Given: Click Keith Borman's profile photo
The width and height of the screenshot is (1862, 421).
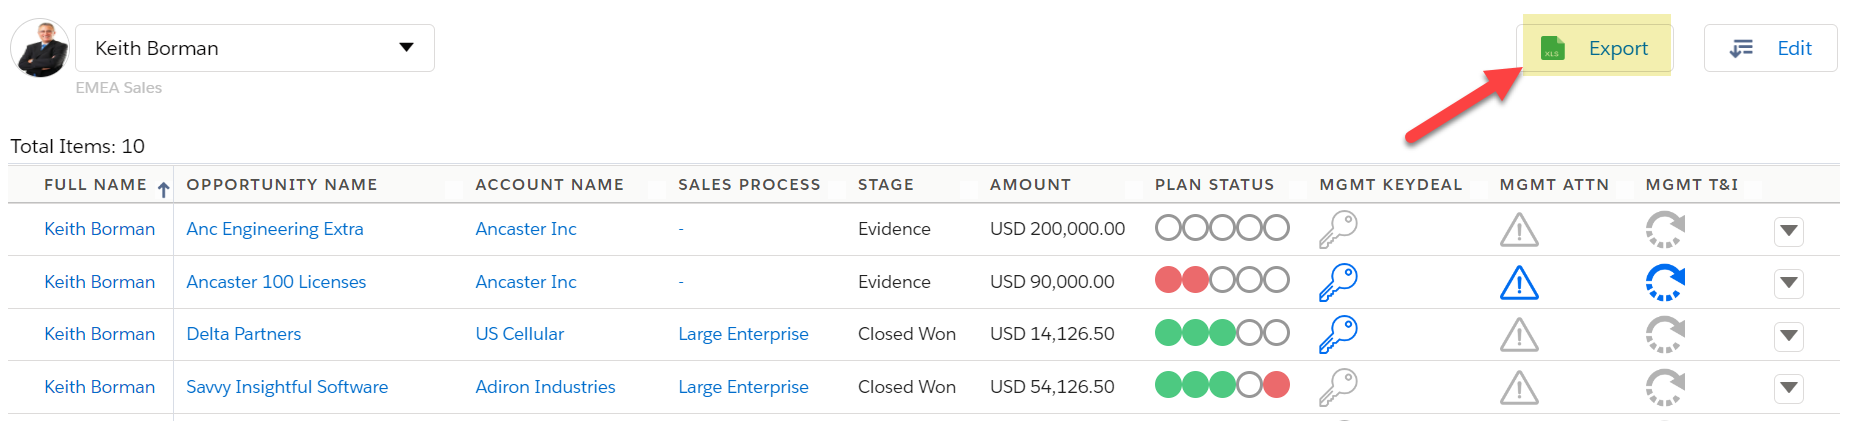Looking at the screenshot, I should pos(40,48).
